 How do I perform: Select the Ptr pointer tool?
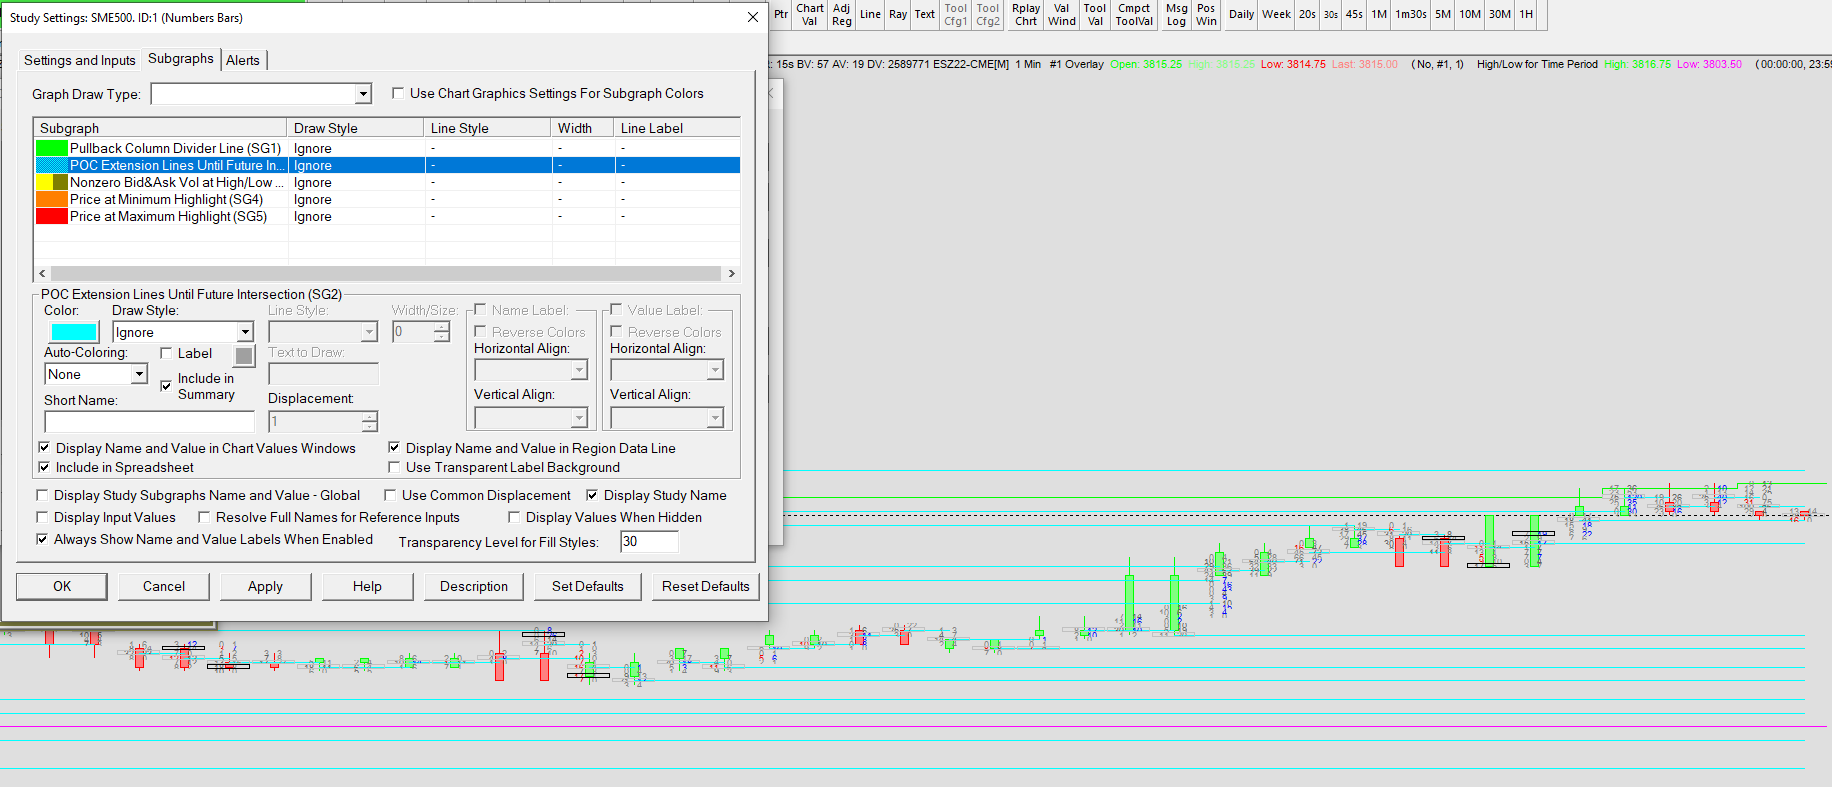point(781,14)
